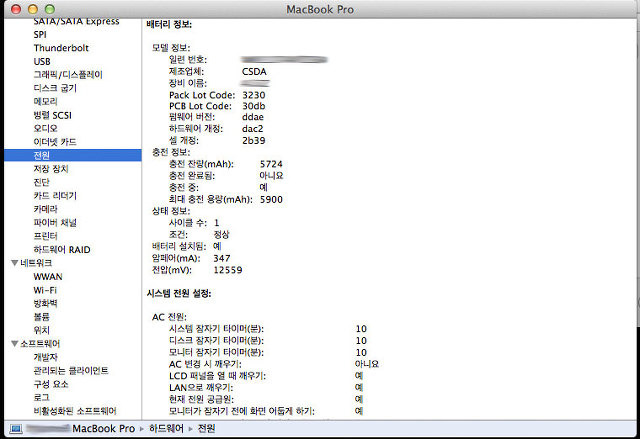Click MacBook Pro in path bar

103,428
